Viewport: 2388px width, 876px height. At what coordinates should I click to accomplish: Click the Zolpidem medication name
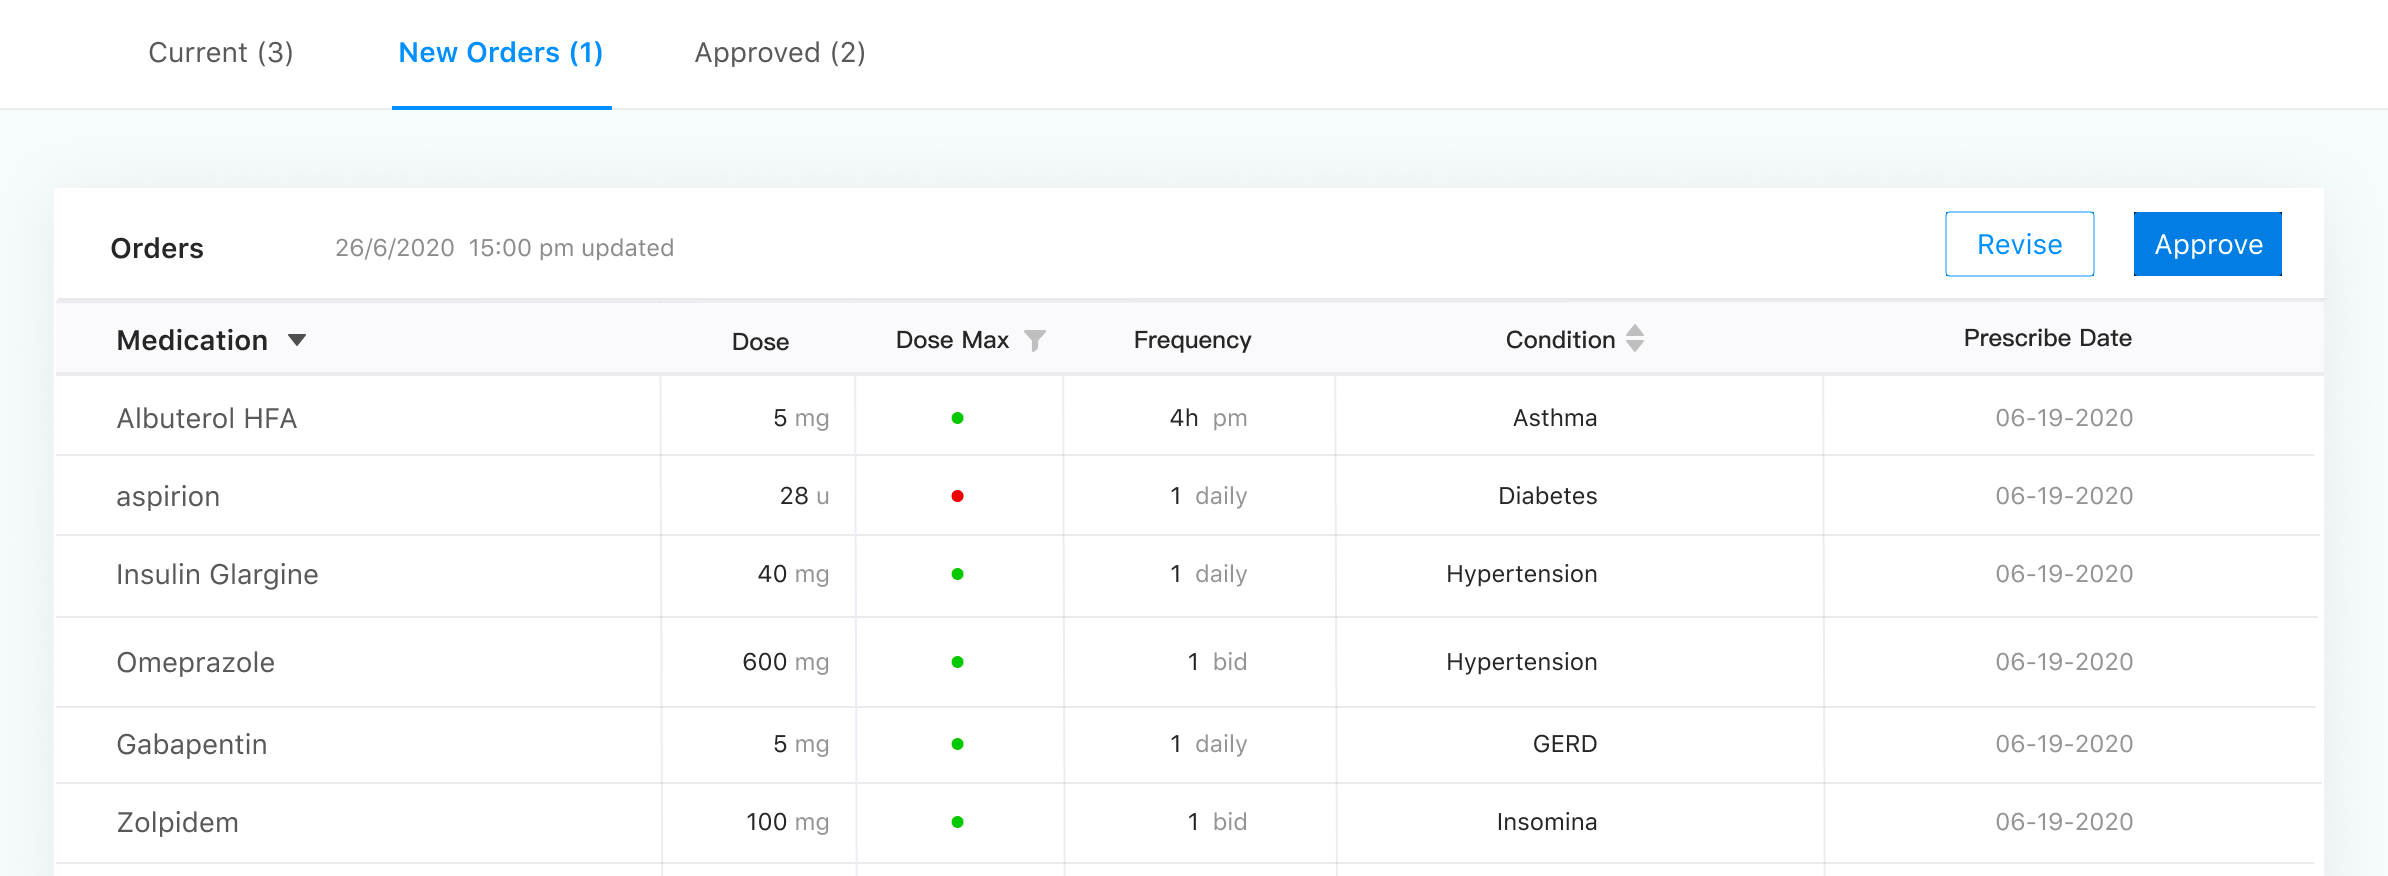pyautogui.click(x=178, y=822)
